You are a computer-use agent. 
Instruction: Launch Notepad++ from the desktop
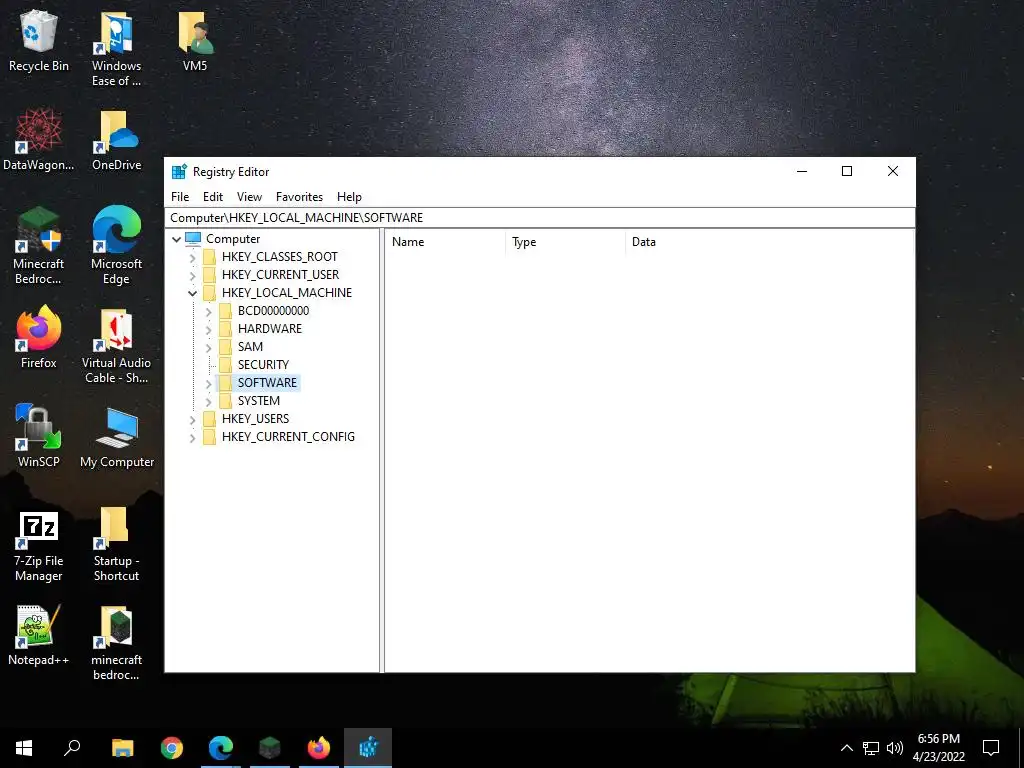pos(39,635)
